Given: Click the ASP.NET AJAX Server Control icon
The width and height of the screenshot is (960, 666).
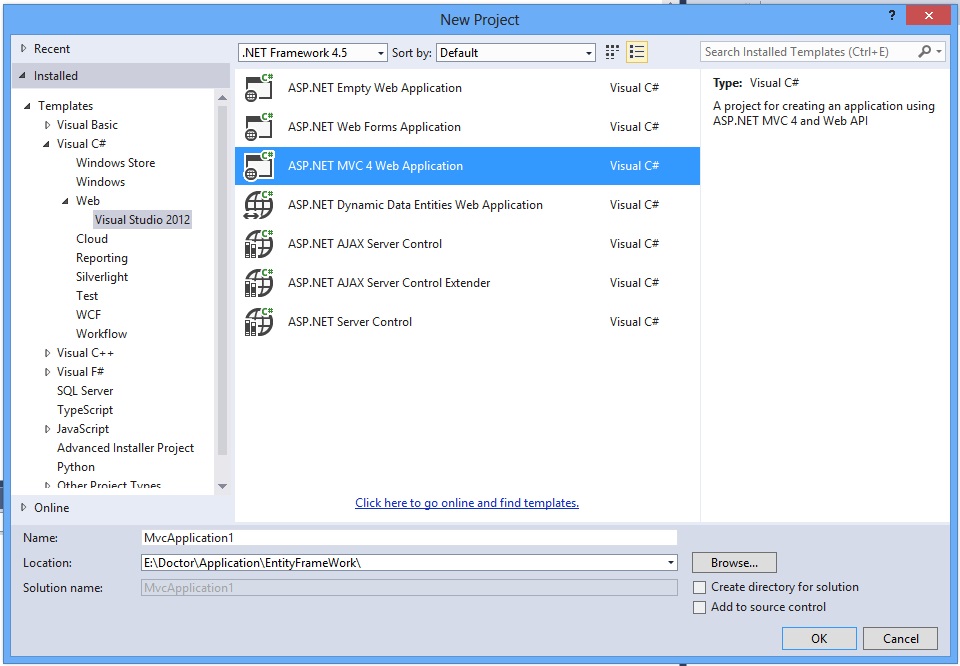Looking at the screenshot, I should click(x=258, y=244).
